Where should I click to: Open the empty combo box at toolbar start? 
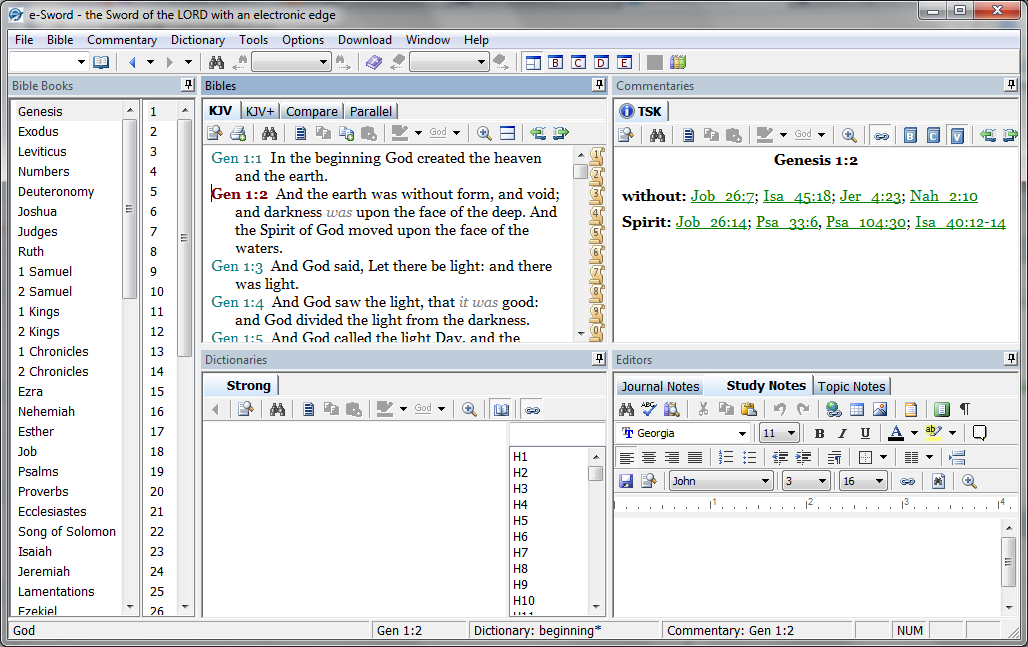coord(49,62)
